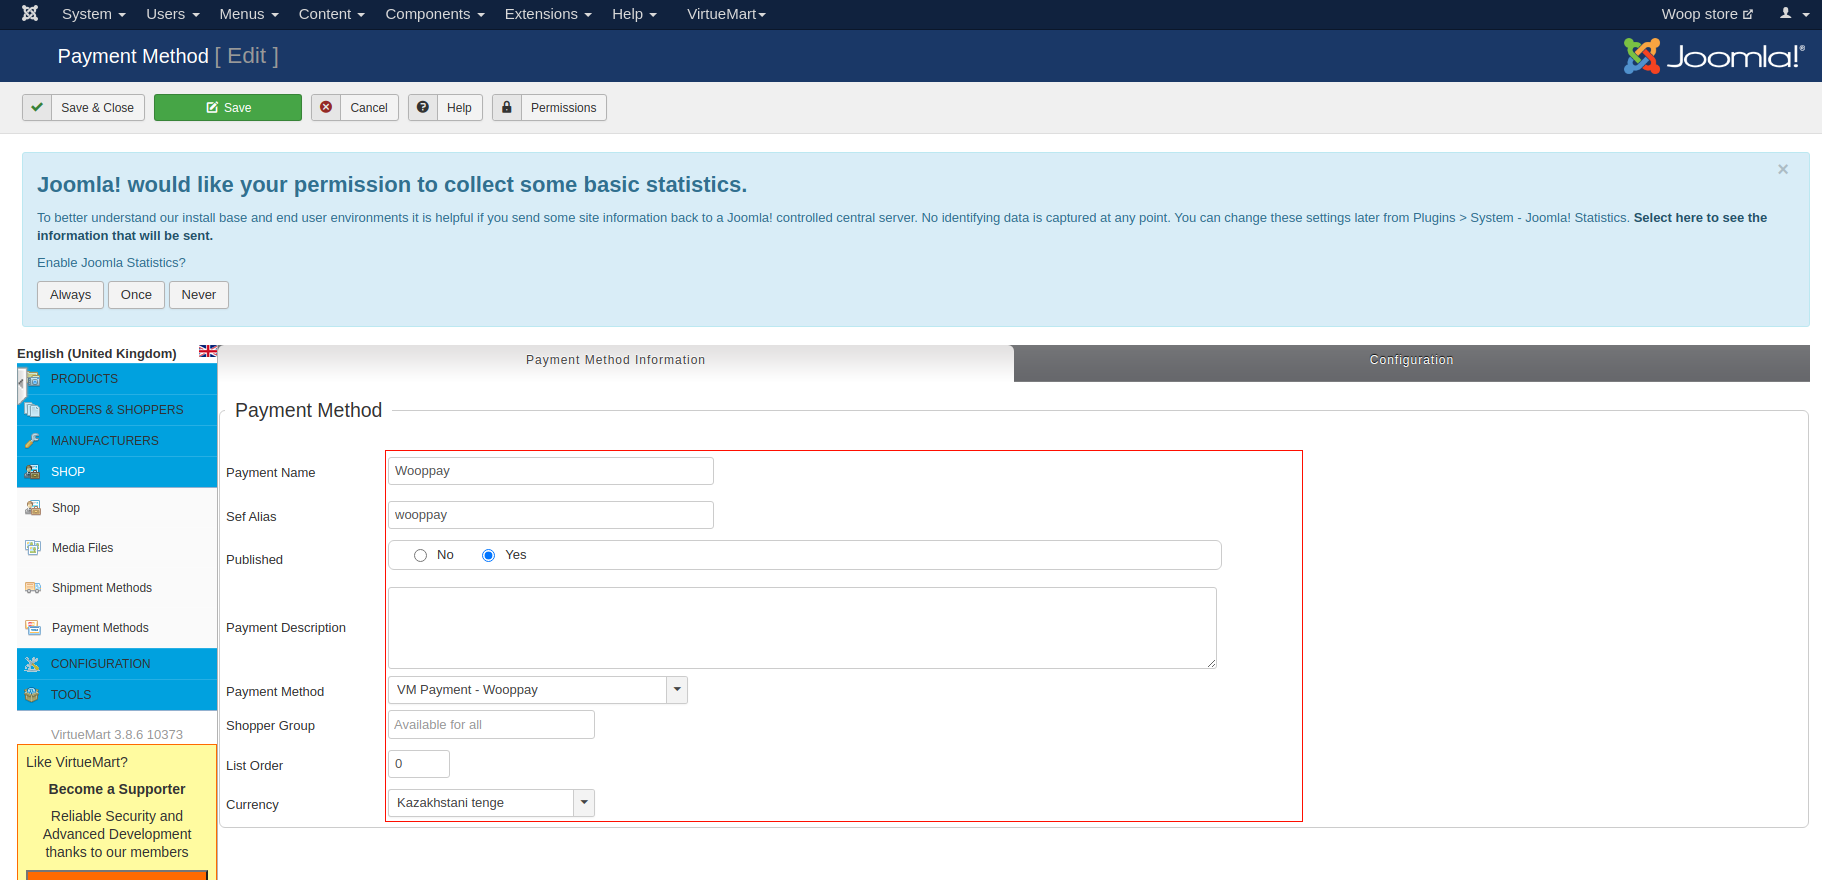The image size is (1822, 880).
Task: Click the Help question mark icon
Action: [x=423, y=107]
